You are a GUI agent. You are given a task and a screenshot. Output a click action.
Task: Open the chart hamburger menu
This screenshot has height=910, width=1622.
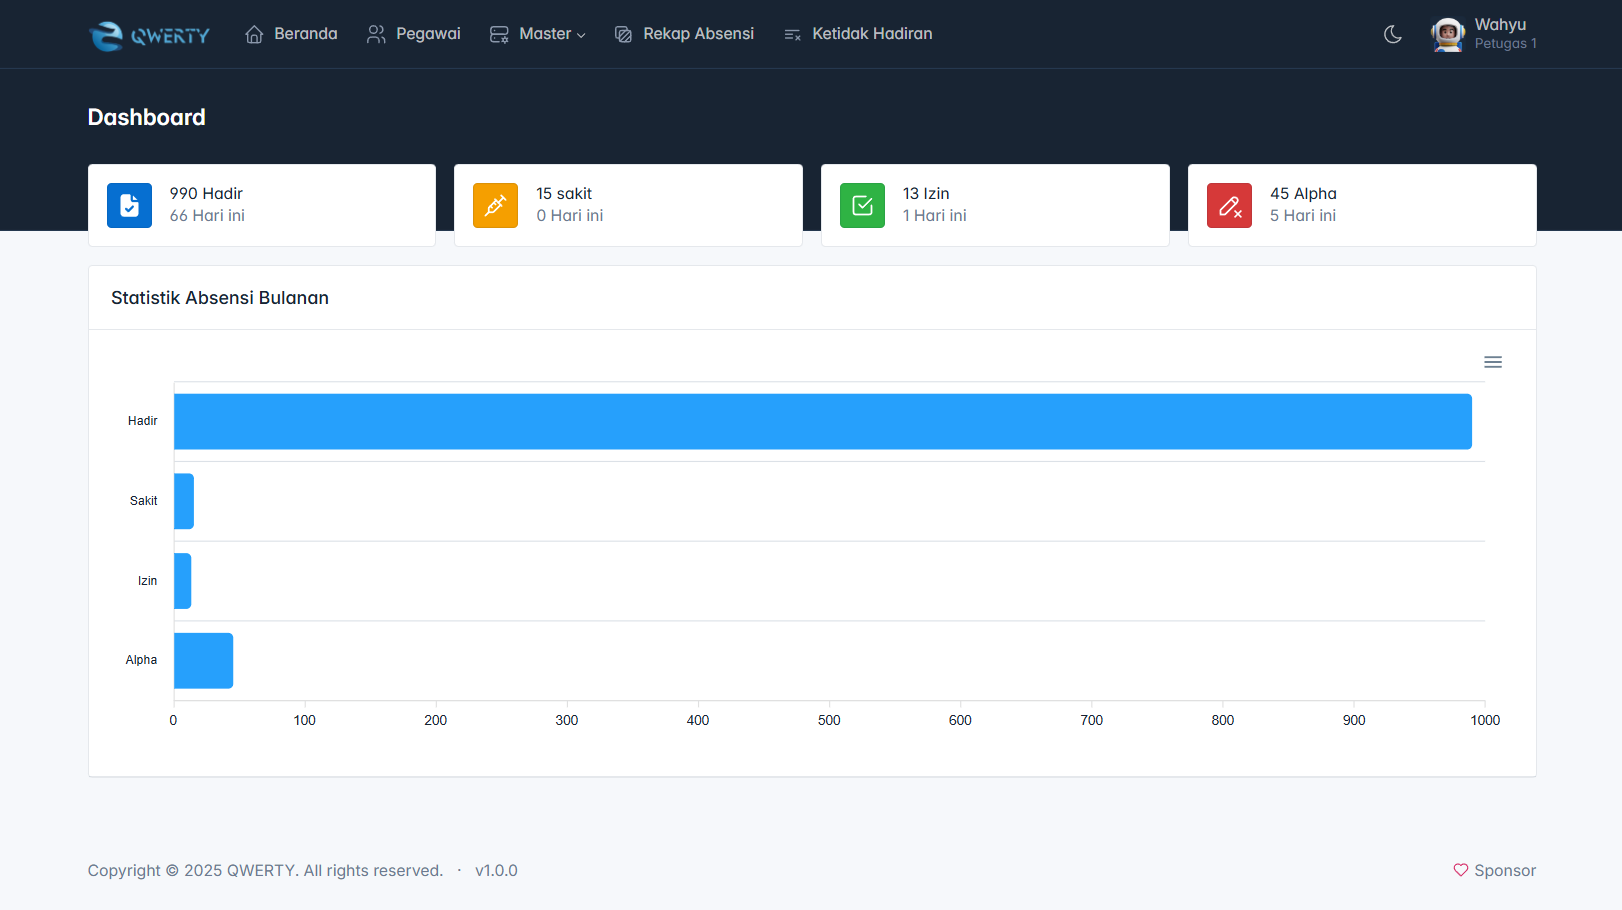point(1493,362)
